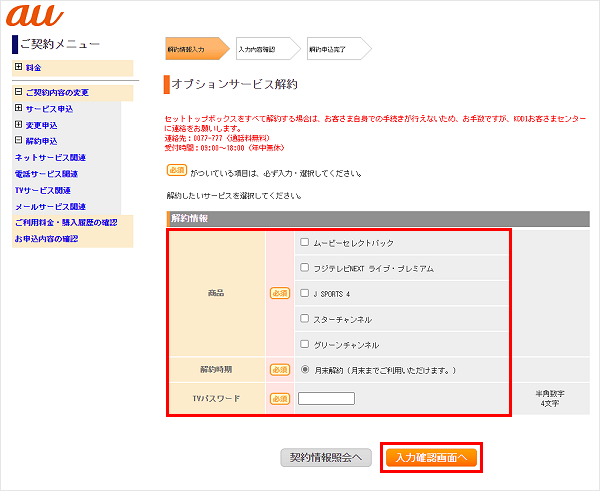This screenshot has width=600, height=491.
Task: Open ご利用料金・購入履歴の確認 page
Action: (x=65, y=222)
